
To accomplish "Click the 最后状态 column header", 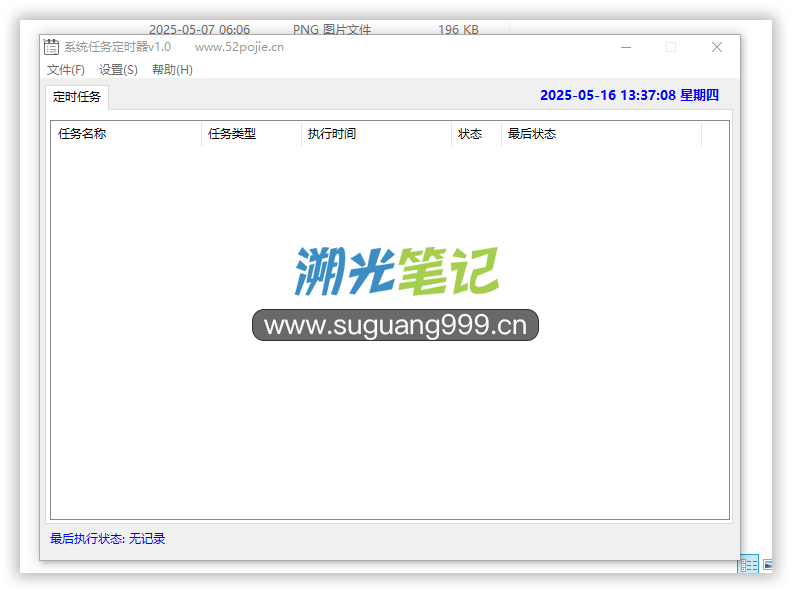I will pyautogui.click(x=601, y=134).
